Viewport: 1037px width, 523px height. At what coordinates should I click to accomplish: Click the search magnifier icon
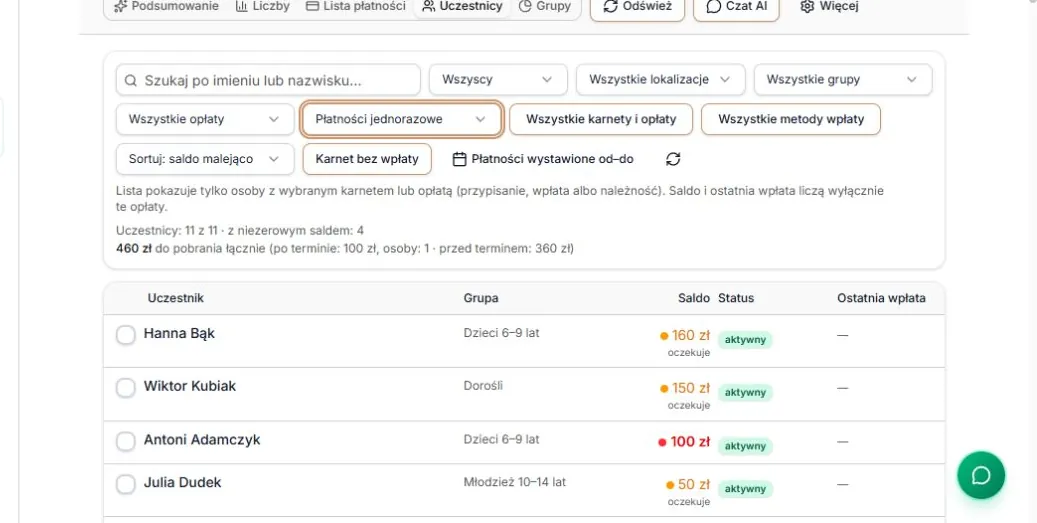point(131,81)
